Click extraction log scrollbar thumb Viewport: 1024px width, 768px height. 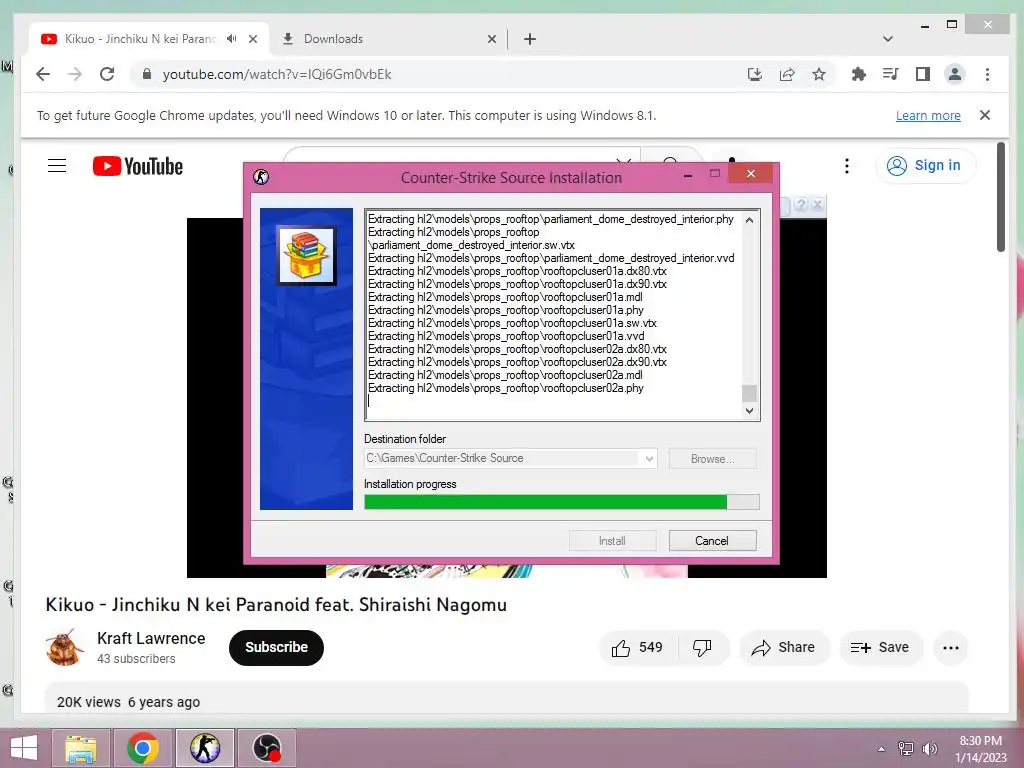click(749, 394)
